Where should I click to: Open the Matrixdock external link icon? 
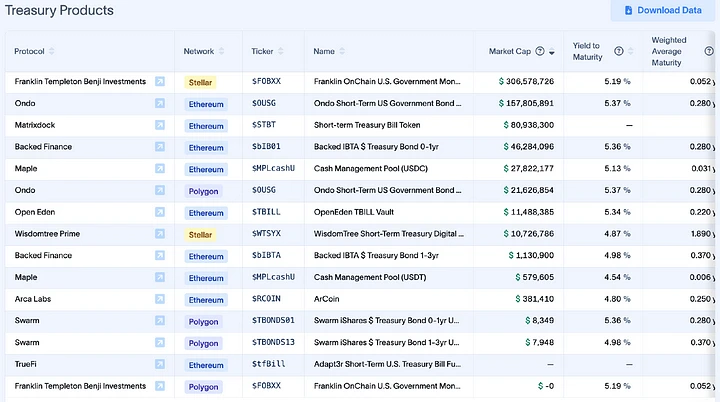pos(160,125)
